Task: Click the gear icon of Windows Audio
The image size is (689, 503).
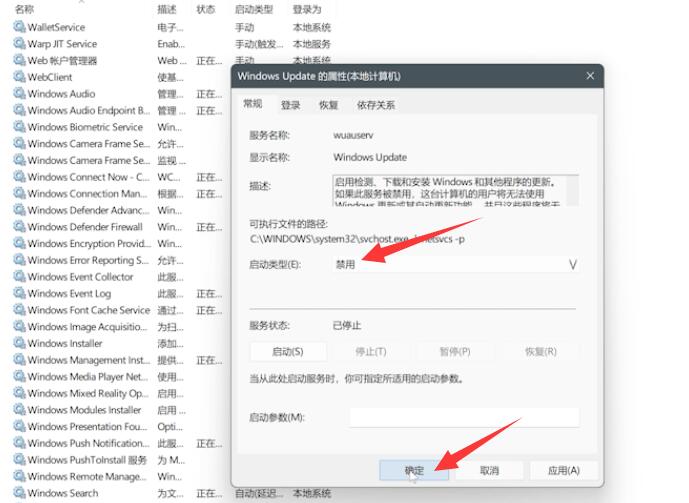Action: (x=19, y=94)
